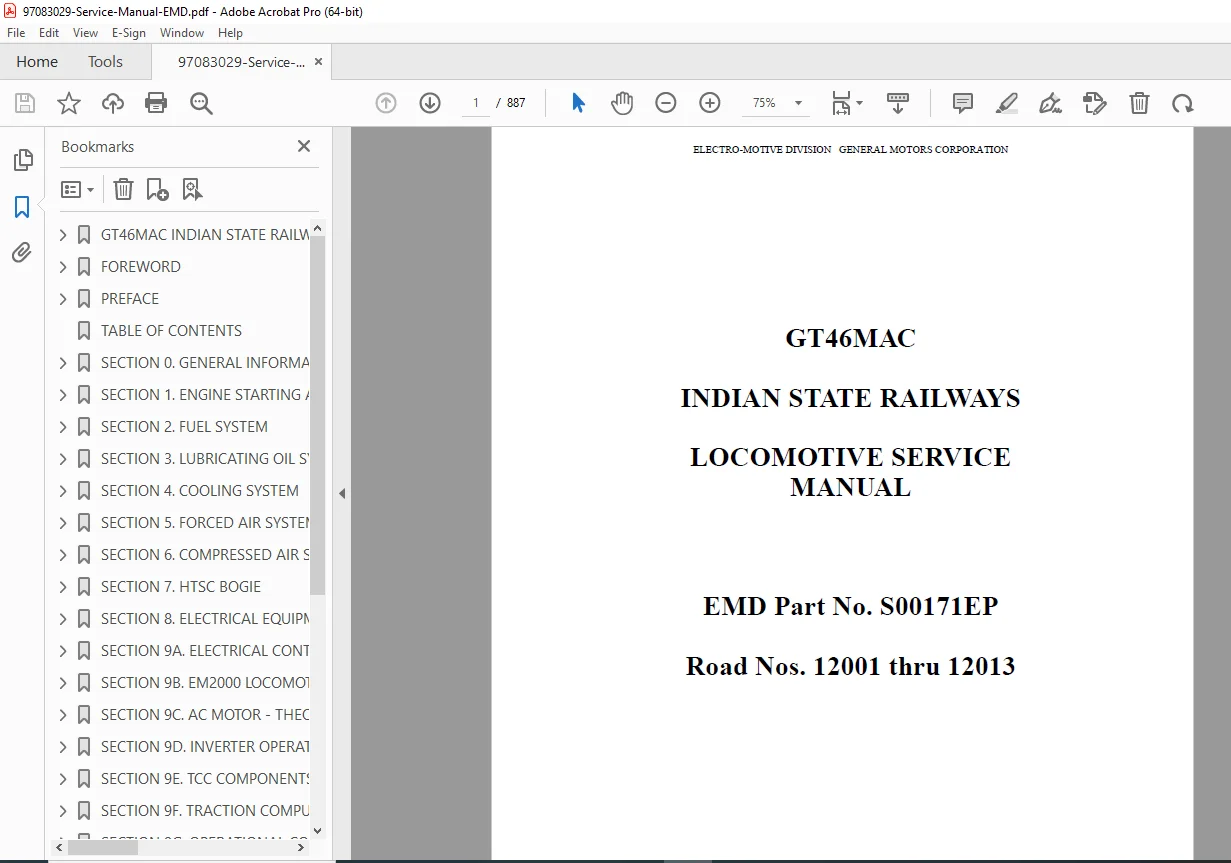The image size is (1231, 863).
Task: Go to previous page arrow
Action: (x=386, y=103)
